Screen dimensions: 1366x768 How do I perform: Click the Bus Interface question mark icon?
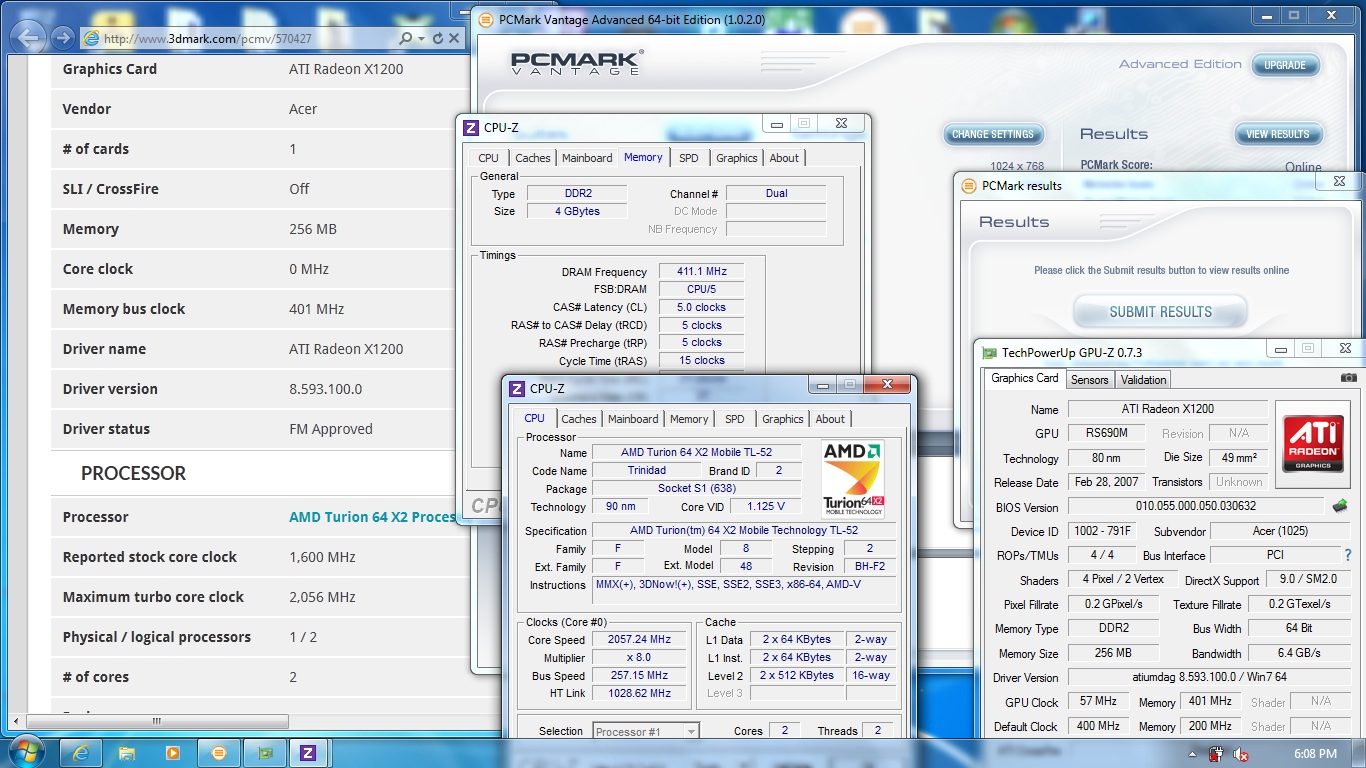tap(1348, 555)
